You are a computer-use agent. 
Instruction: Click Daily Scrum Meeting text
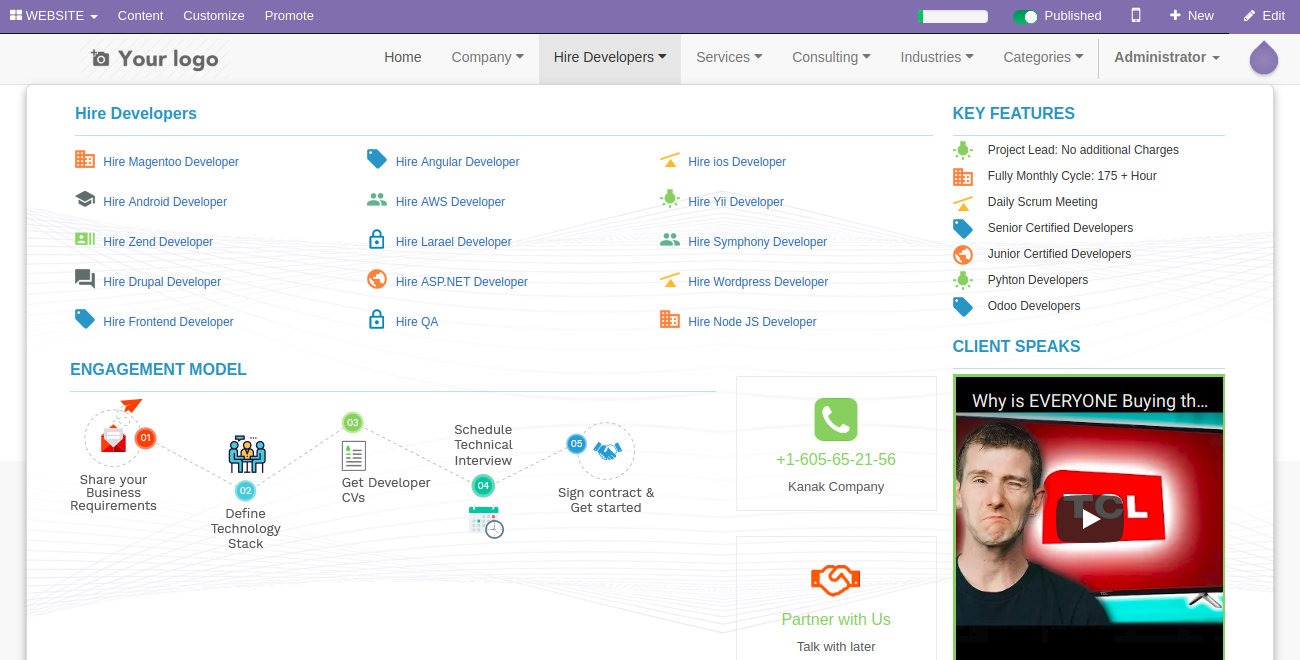tap(1042, 202)
